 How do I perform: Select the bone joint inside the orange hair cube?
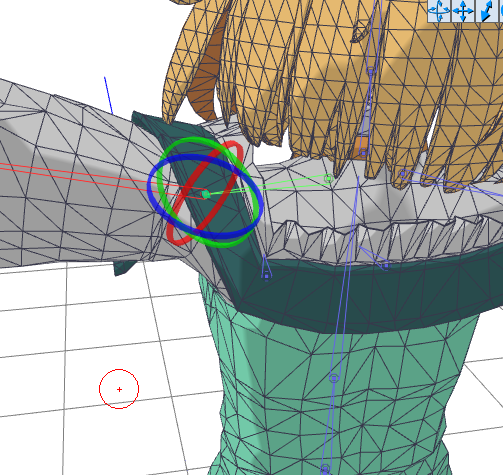pos(363,153)
